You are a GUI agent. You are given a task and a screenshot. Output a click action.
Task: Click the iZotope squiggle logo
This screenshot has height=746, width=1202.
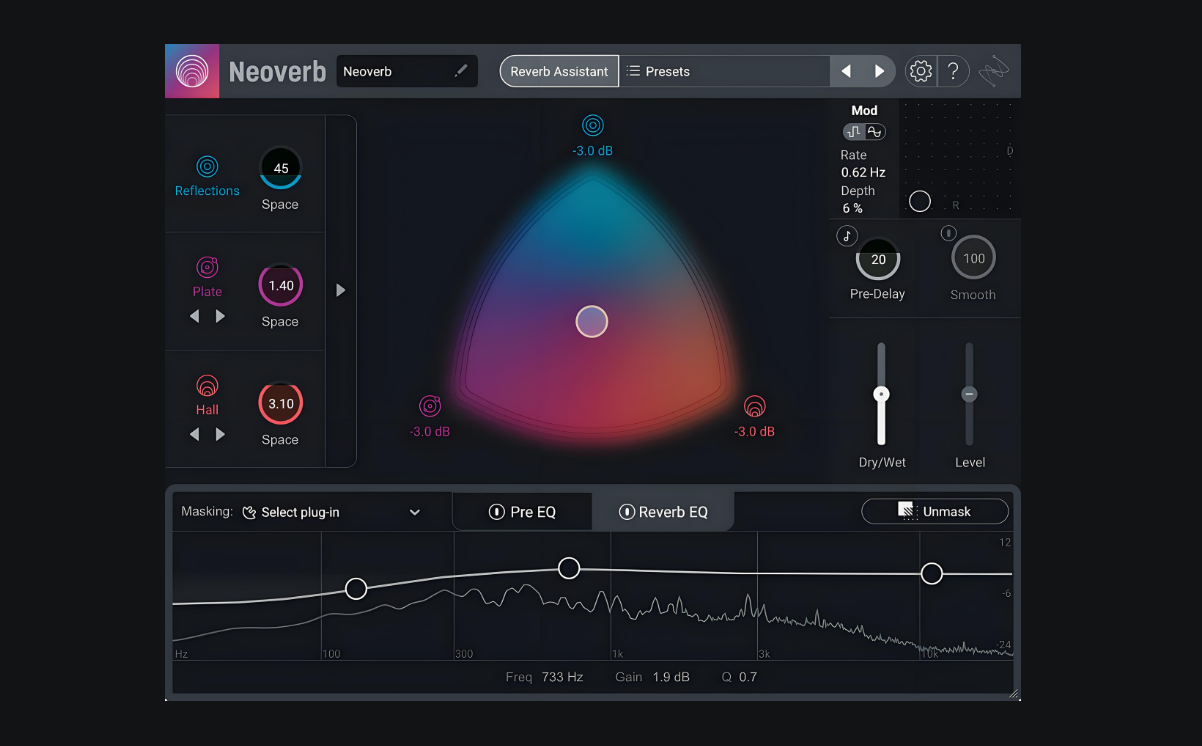click(995, 71)
